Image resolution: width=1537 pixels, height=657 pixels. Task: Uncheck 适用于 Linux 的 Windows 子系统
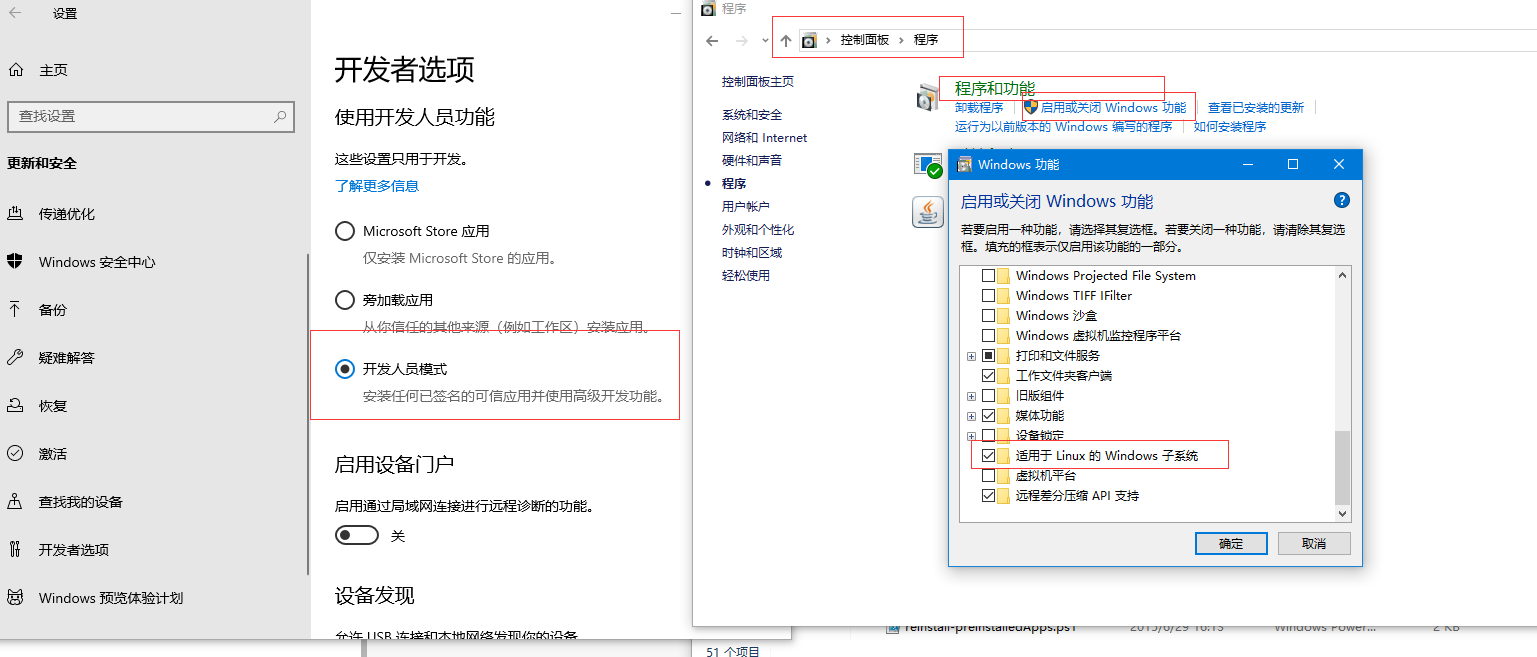tap(987, 455)
